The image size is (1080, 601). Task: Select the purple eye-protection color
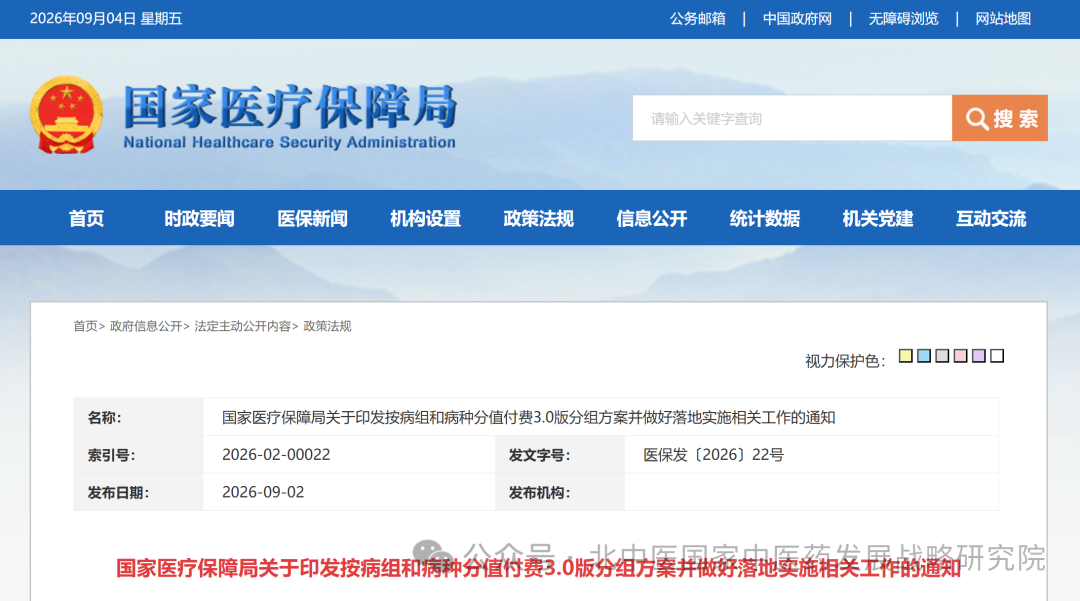click(979, 356)
